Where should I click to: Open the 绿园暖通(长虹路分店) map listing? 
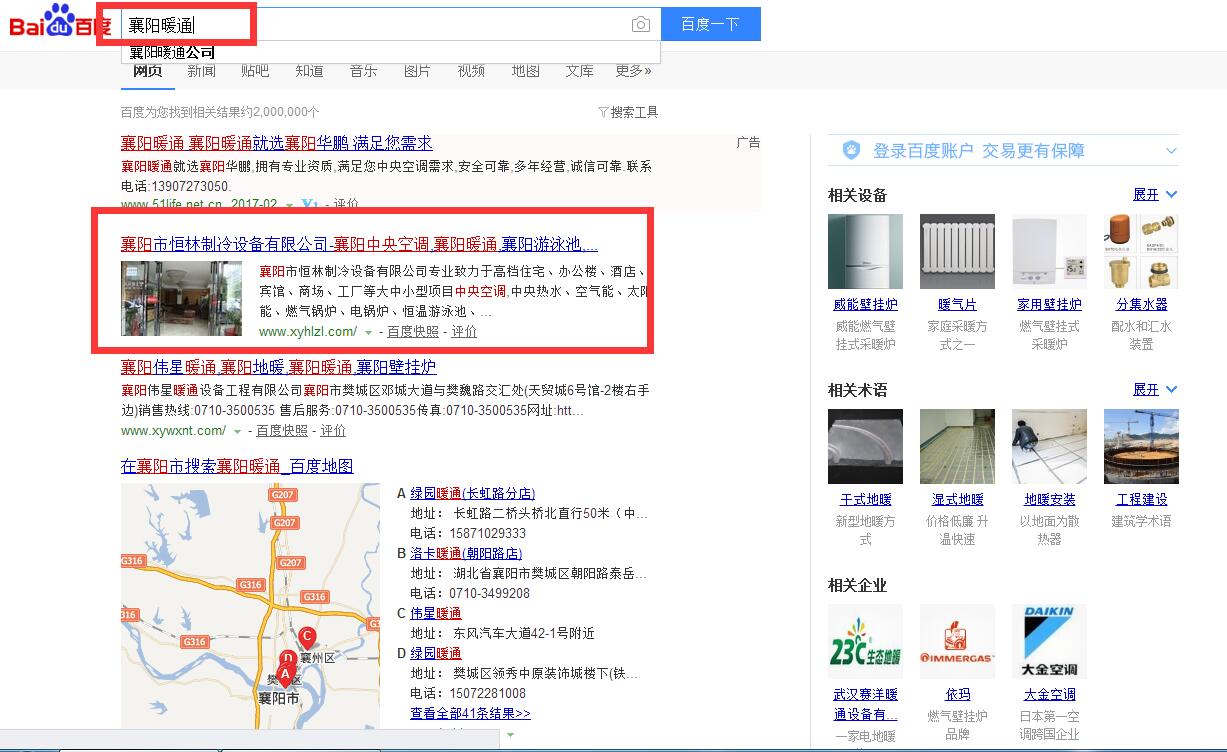(472, 493)
